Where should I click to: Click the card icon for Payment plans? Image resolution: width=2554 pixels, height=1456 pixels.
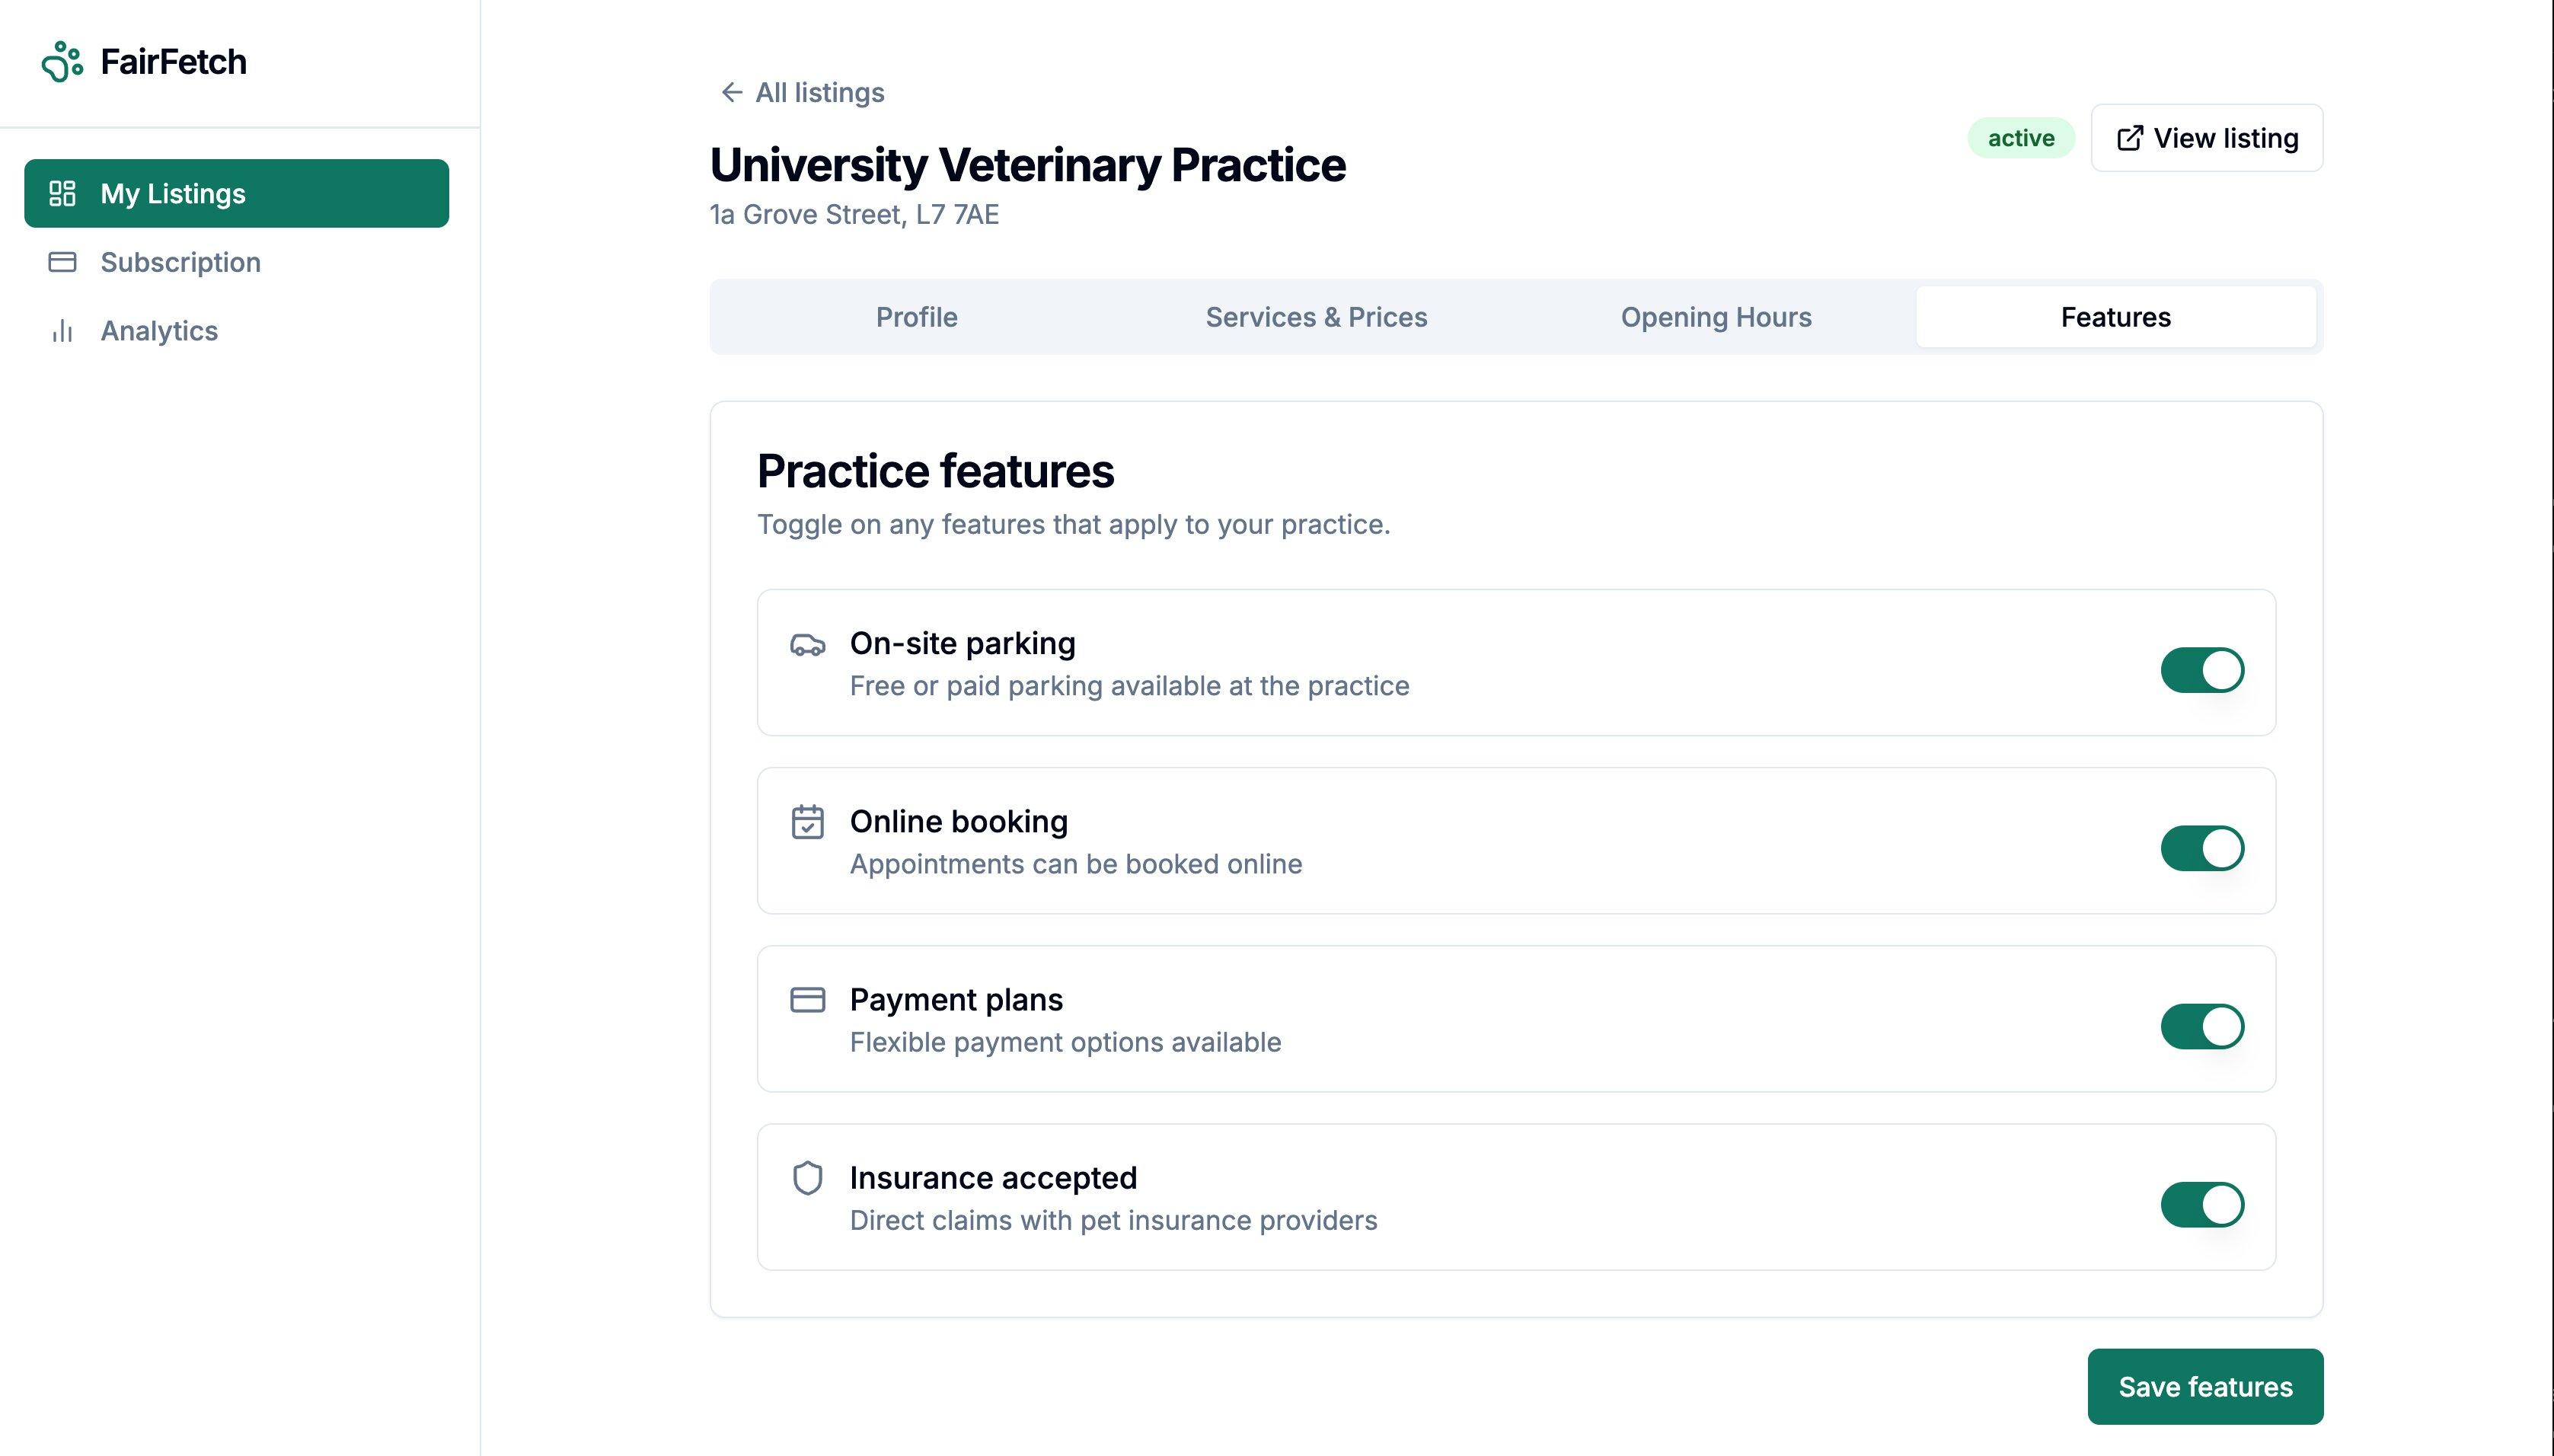807,1000
